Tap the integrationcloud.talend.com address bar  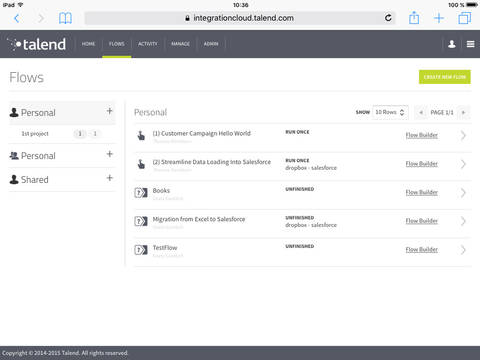[240, 18]
